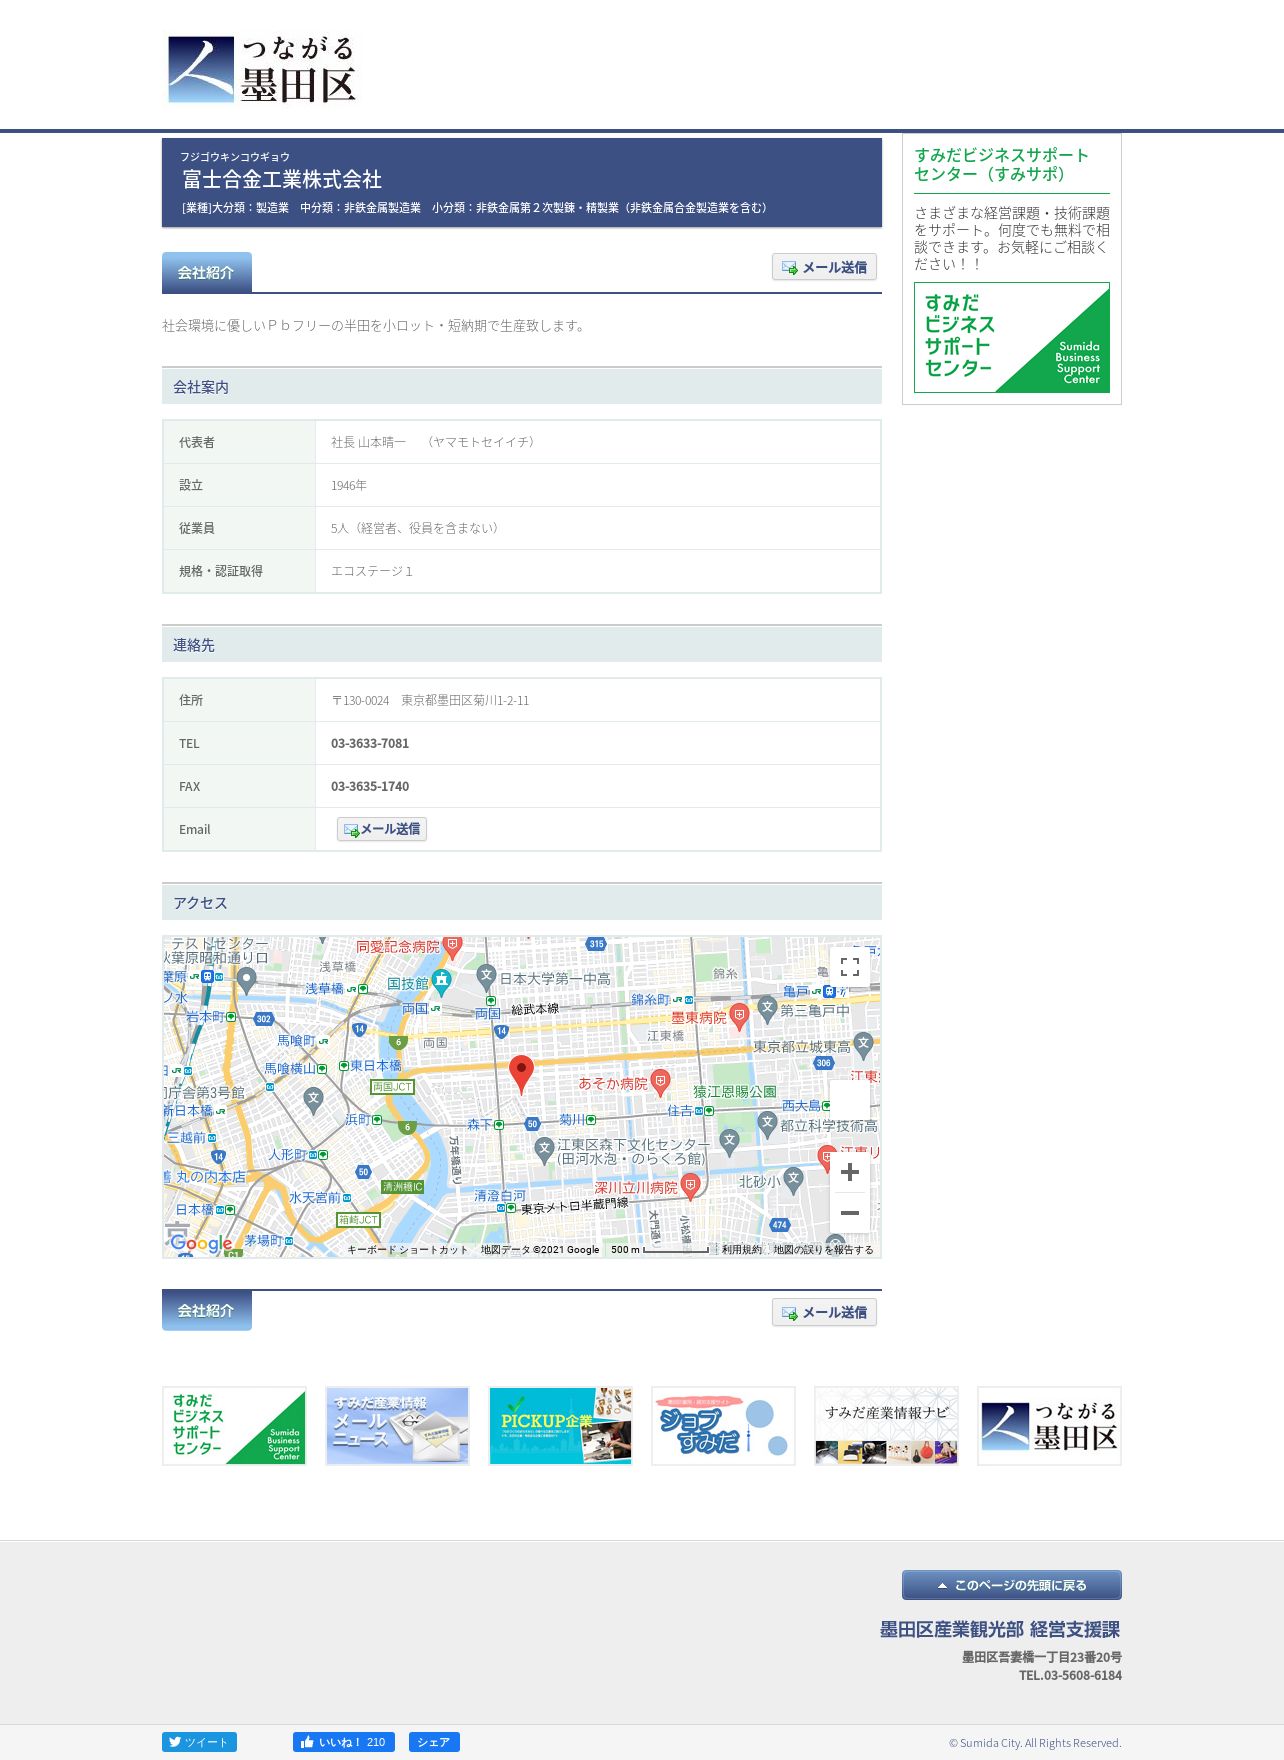Open the footer つながる墨田区 banner

tap(1049, 1426)
